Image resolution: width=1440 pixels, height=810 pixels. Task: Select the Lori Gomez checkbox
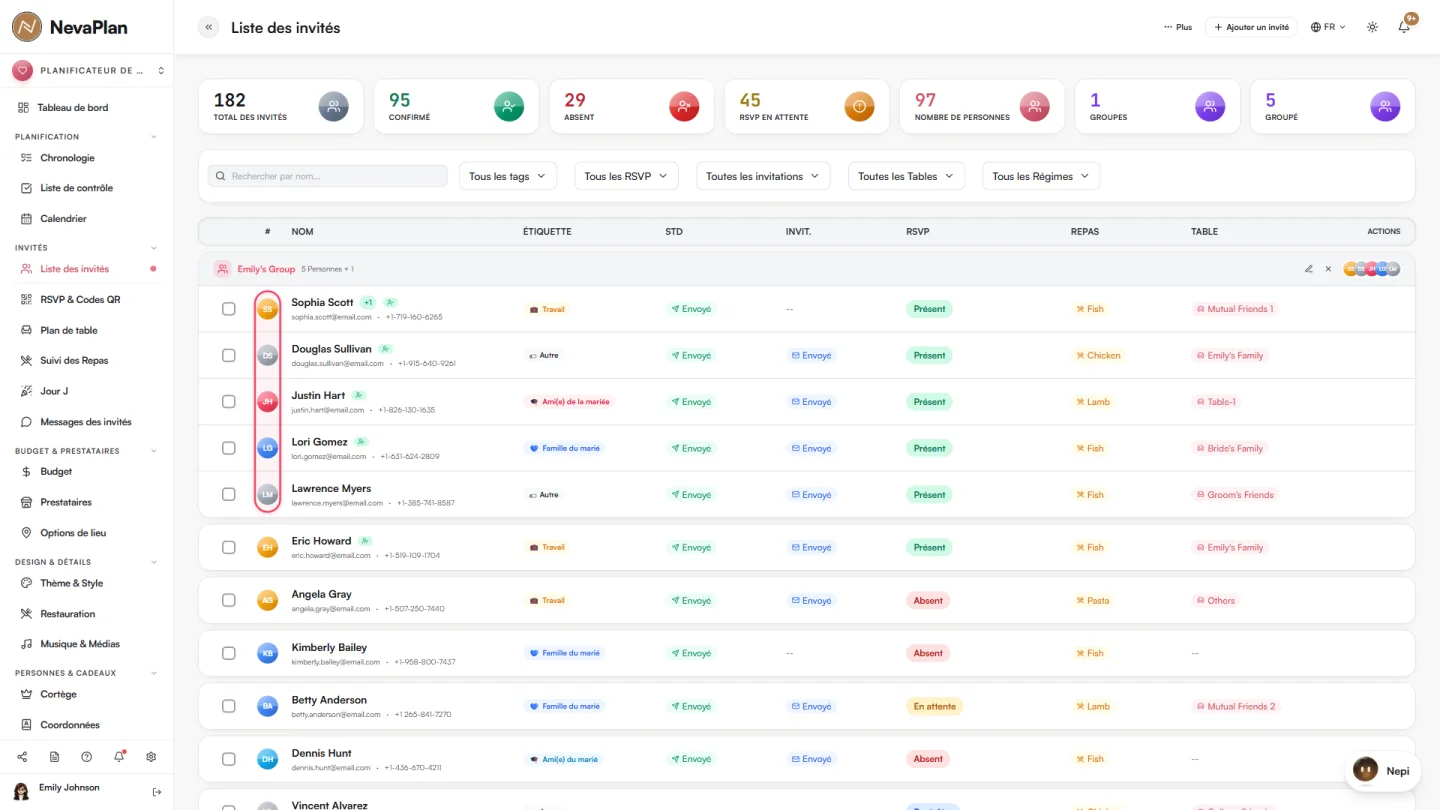[x=229, y=448]
